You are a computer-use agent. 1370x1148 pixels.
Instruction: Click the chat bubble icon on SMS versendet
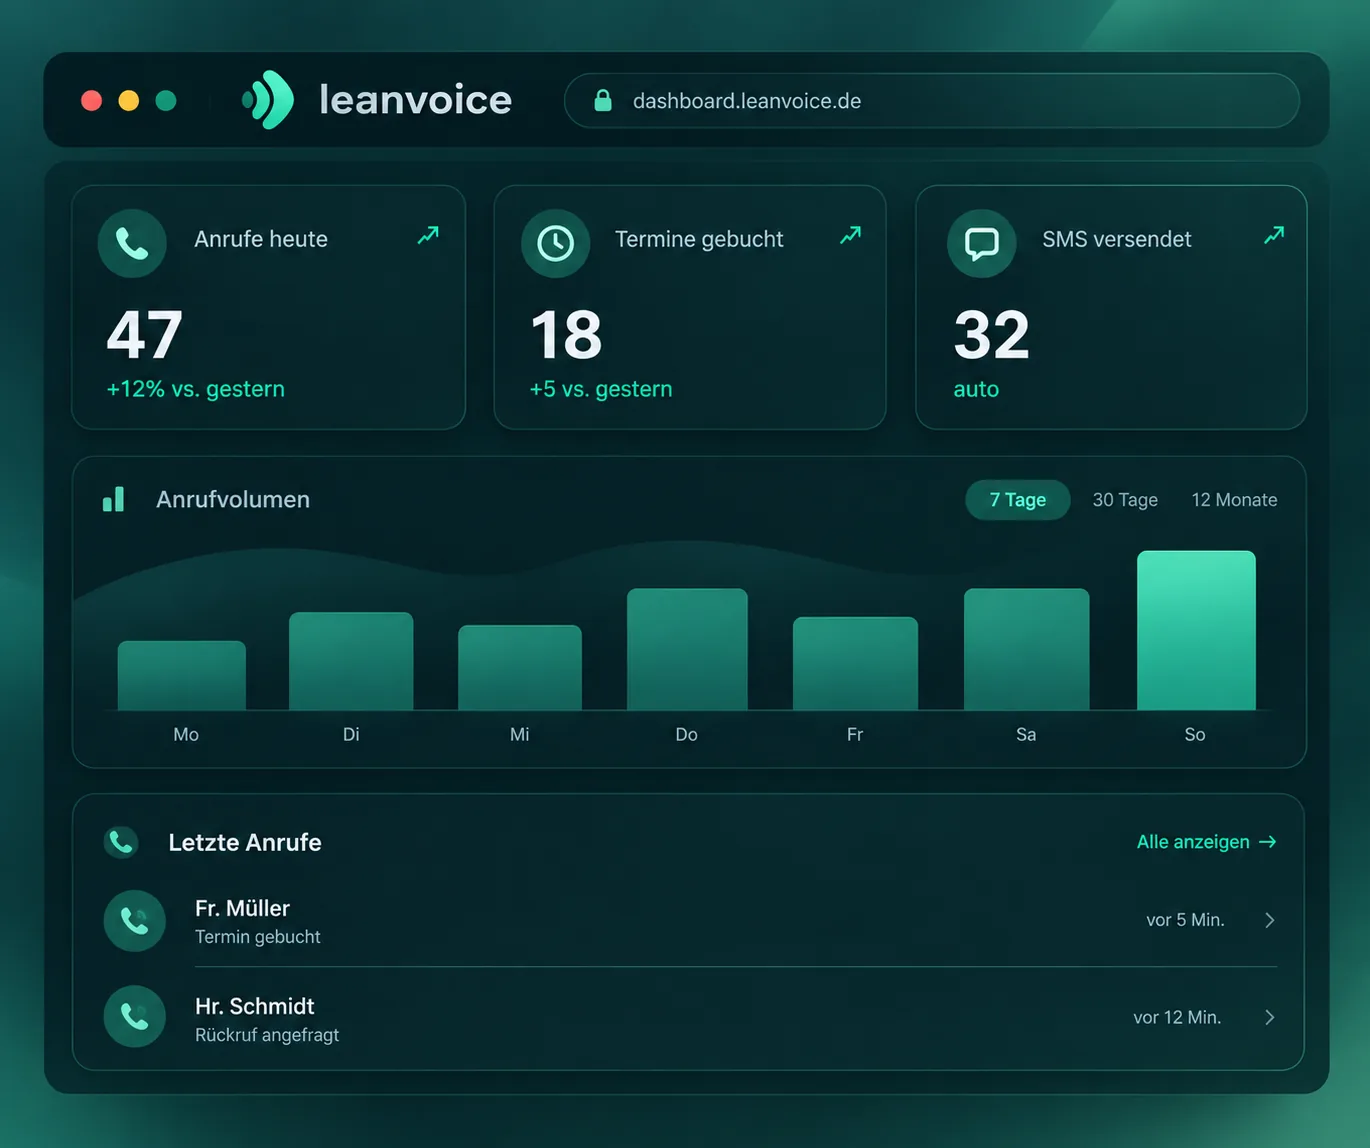982,243
